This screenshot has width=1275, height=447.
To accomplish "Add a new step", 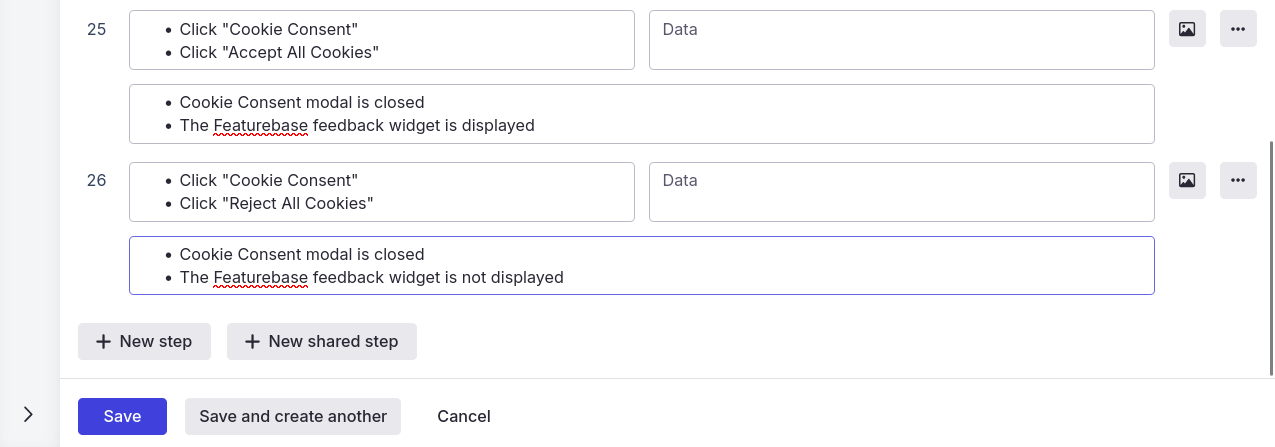I will click(x=144, y=341).
